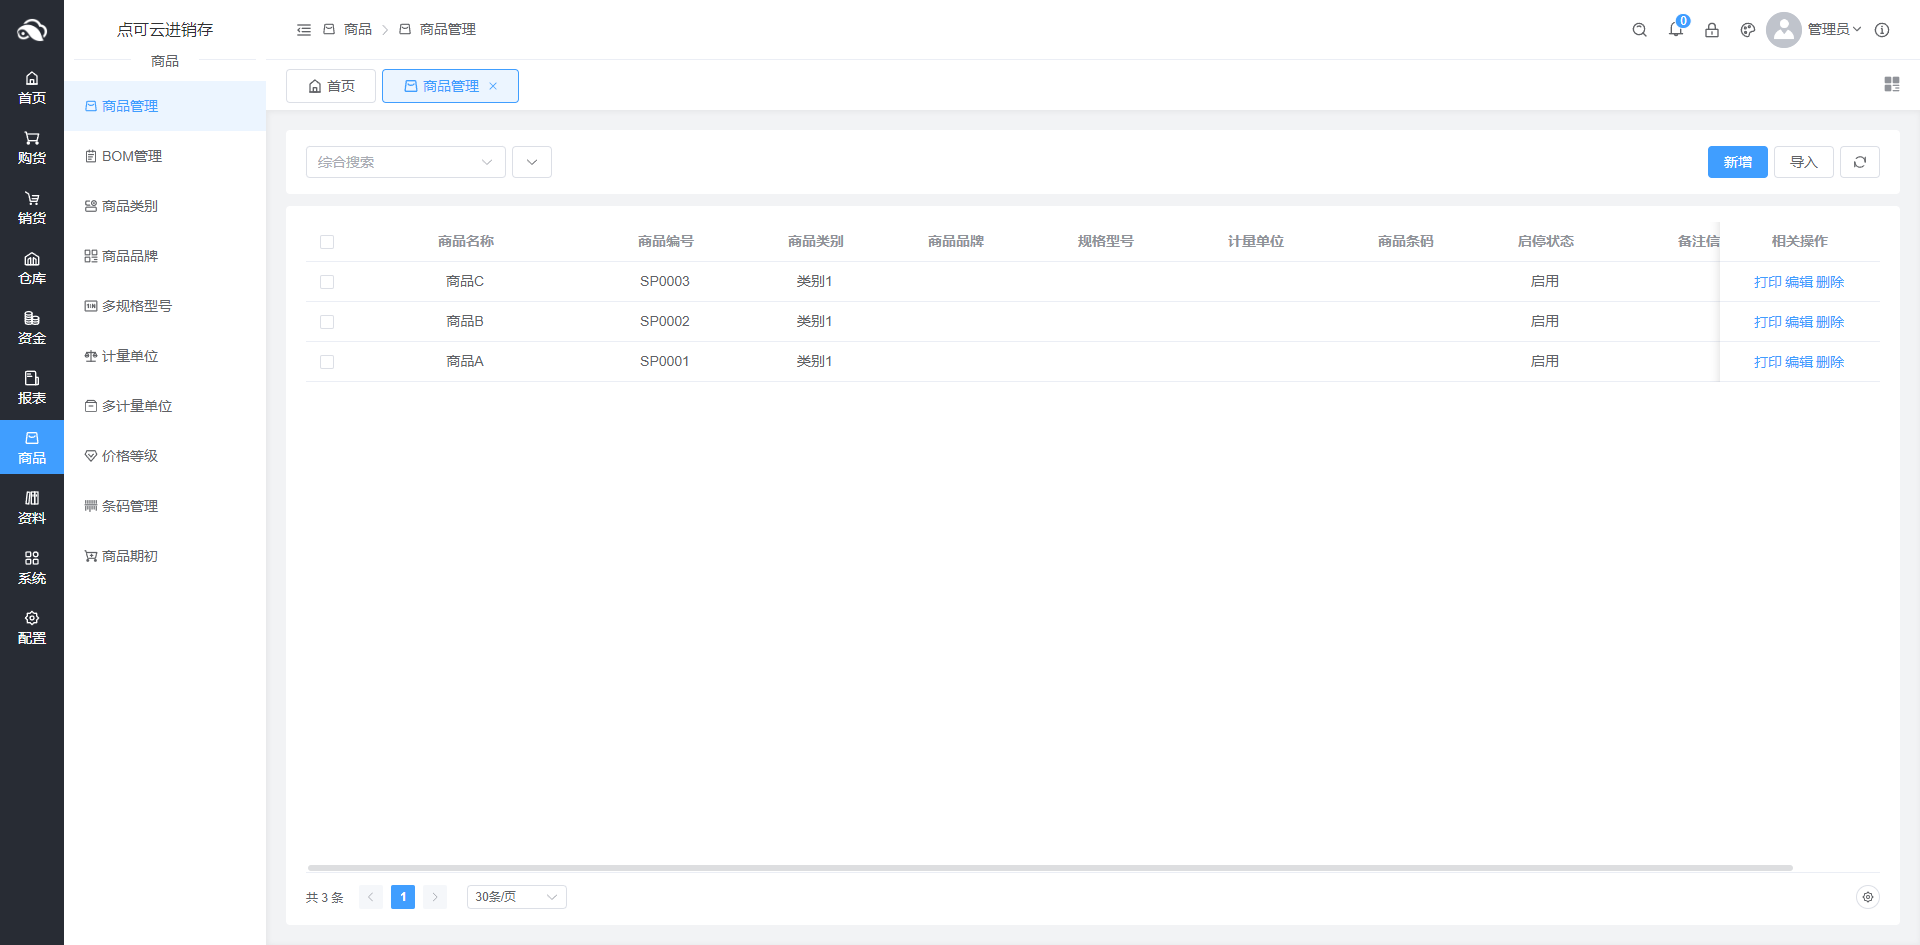Click 编辑 link for 商品B
The image size is (1920, 945).
point(1798,322)
